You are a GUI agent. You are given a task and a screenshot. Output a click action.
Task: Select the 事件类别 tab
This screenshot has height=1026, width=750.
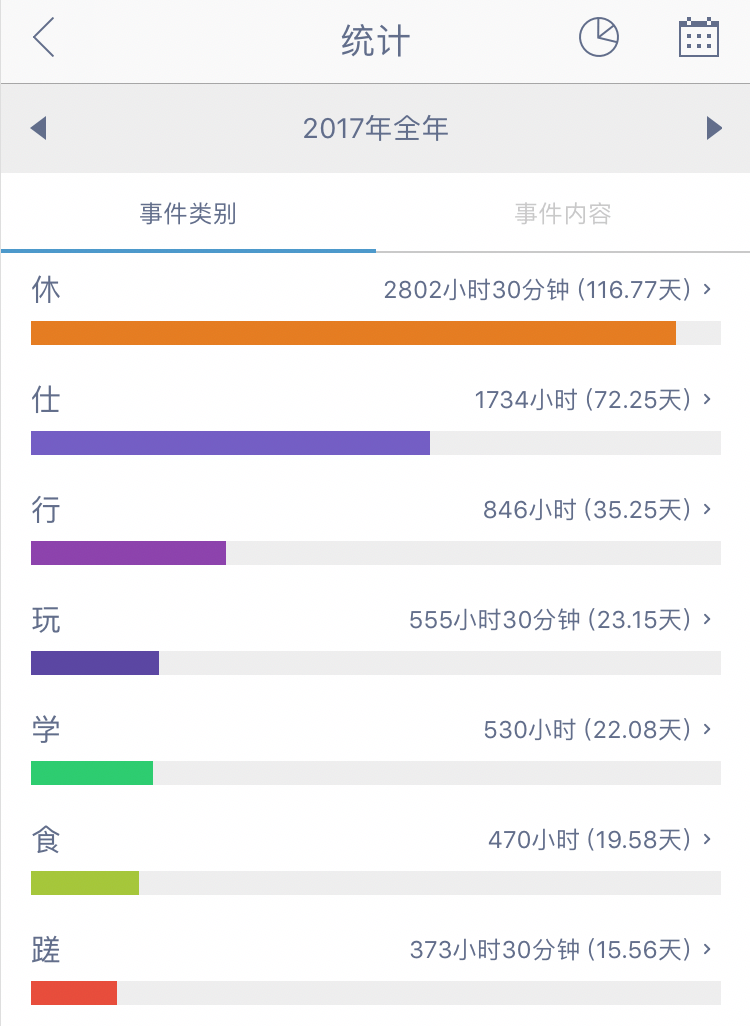(x=188, y=214)
